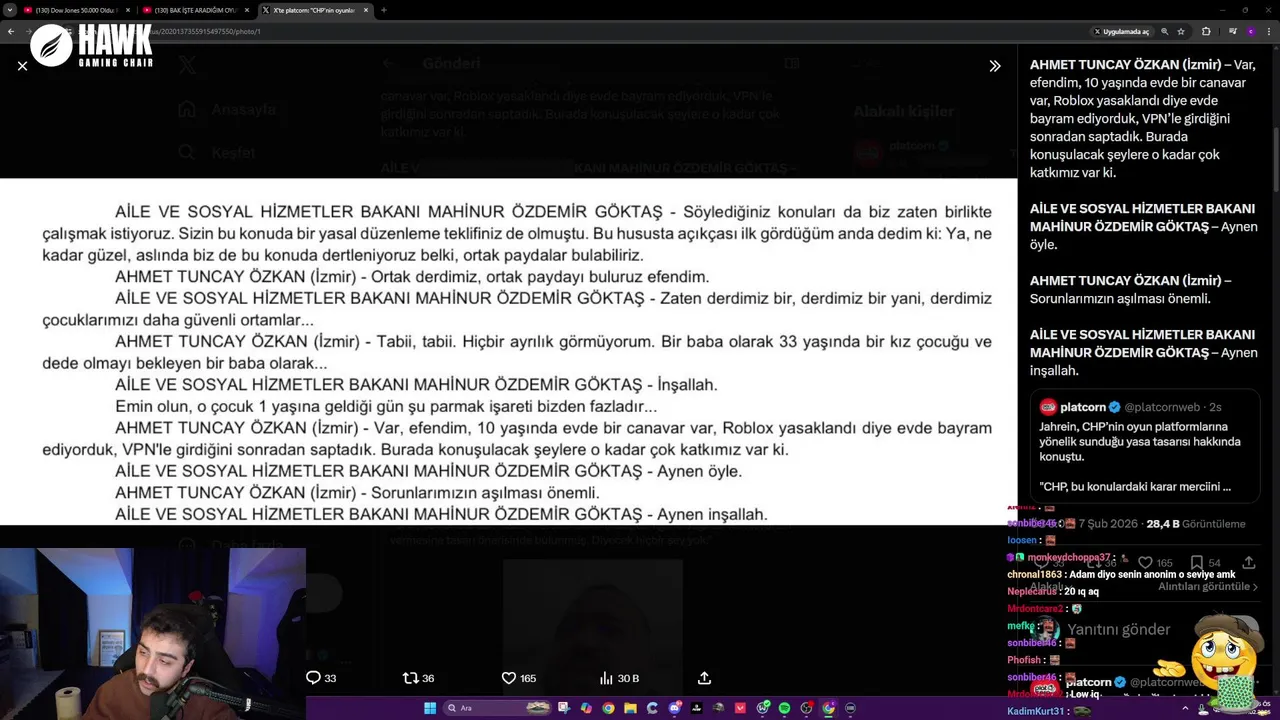This screenshot has height=720, width=1280.
Task: Open the zoom magnifier in the address bar
Action: pos(1165,31)
